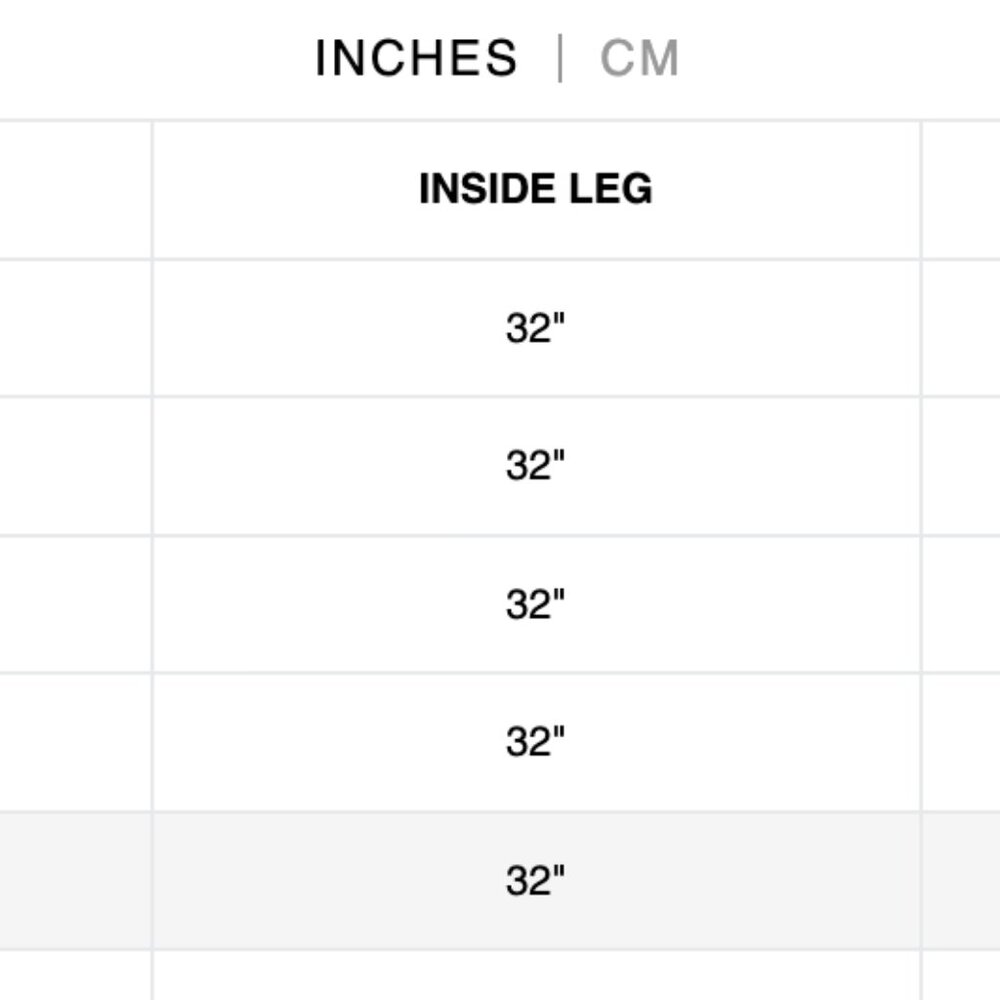Click blank cell right of third 32" row
This screenshot has height=1000, width=1000.
click(x=961, y=605)
